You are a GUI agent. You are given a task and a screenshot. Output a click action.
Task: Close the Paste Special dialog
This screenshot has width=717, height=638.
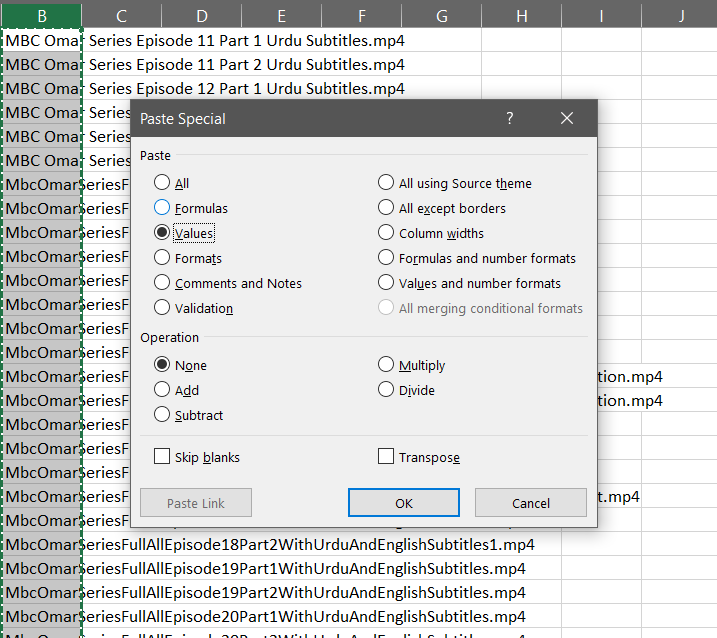pos(567,118)
